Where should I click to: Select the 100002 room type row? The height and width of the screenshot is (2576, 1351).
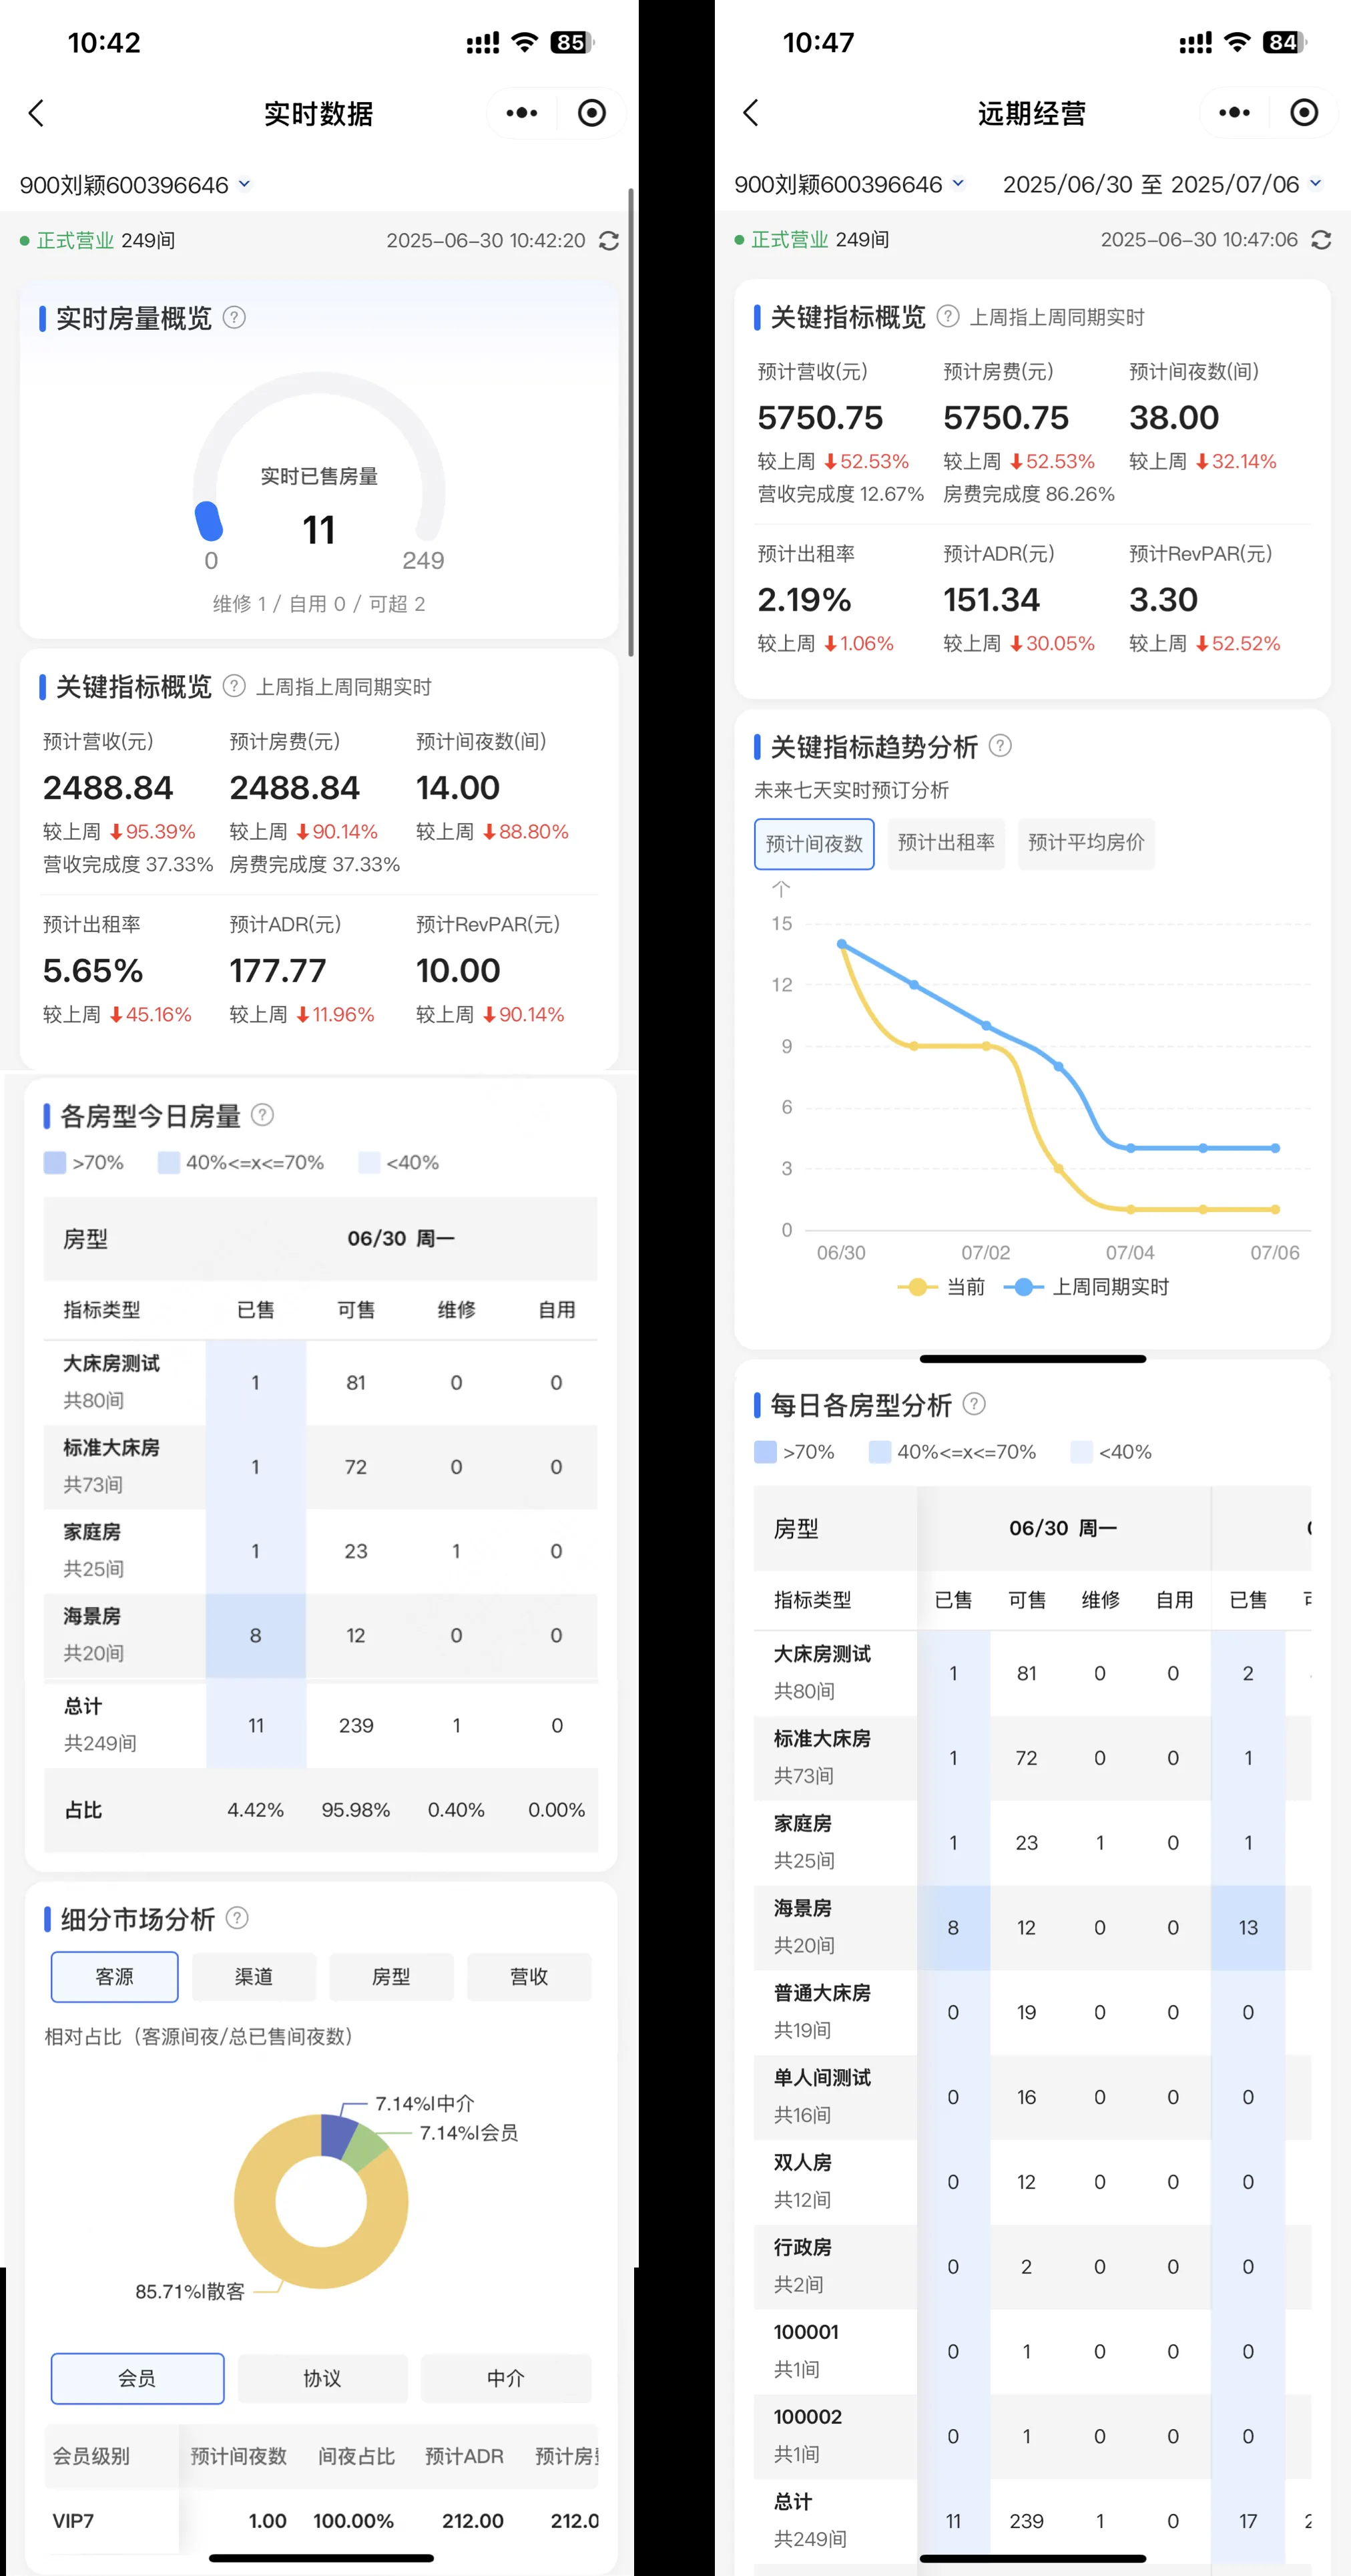(1032, 2436)
